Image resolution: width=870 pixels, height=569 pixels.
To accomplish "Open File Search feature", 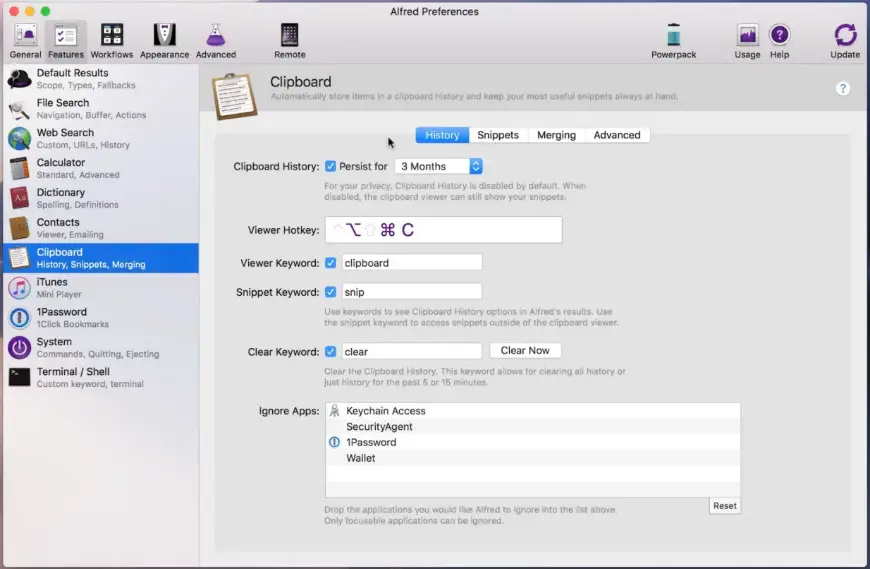I will (x=101, y=109).
